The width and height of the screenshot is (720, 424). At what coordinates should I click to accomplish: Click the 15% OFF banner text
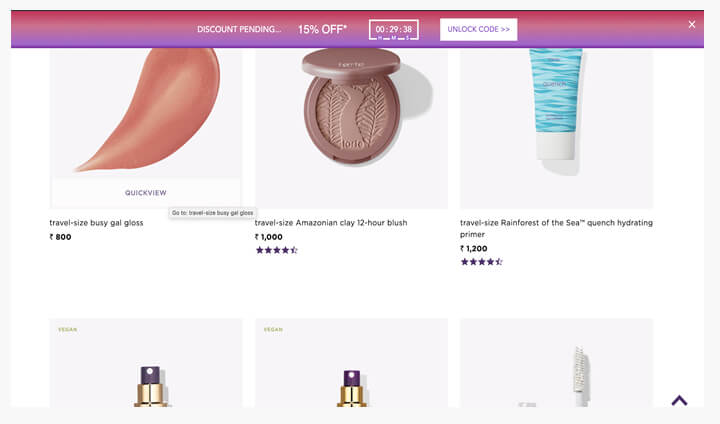(322, 30)
